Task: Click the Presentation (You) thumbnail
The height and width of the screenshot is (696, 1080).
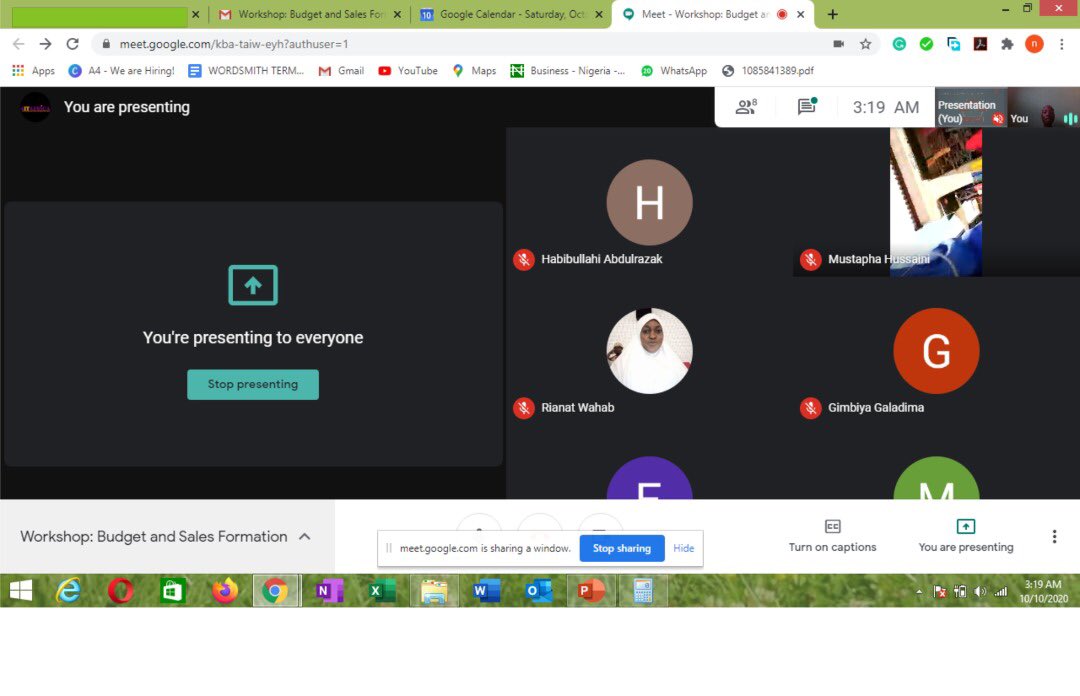Action: 970,107
